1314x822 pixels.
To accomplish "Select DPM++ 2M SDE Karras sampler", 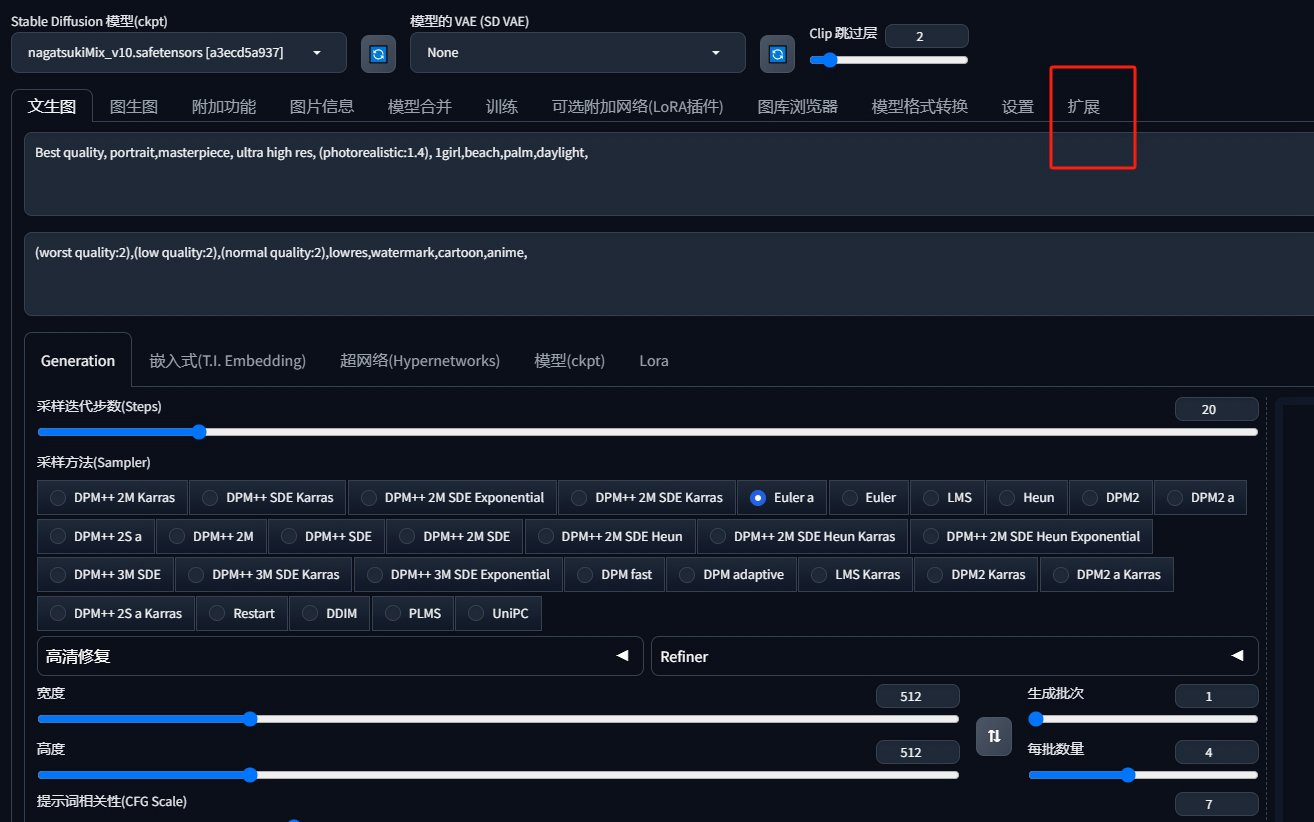I will 646,497.
